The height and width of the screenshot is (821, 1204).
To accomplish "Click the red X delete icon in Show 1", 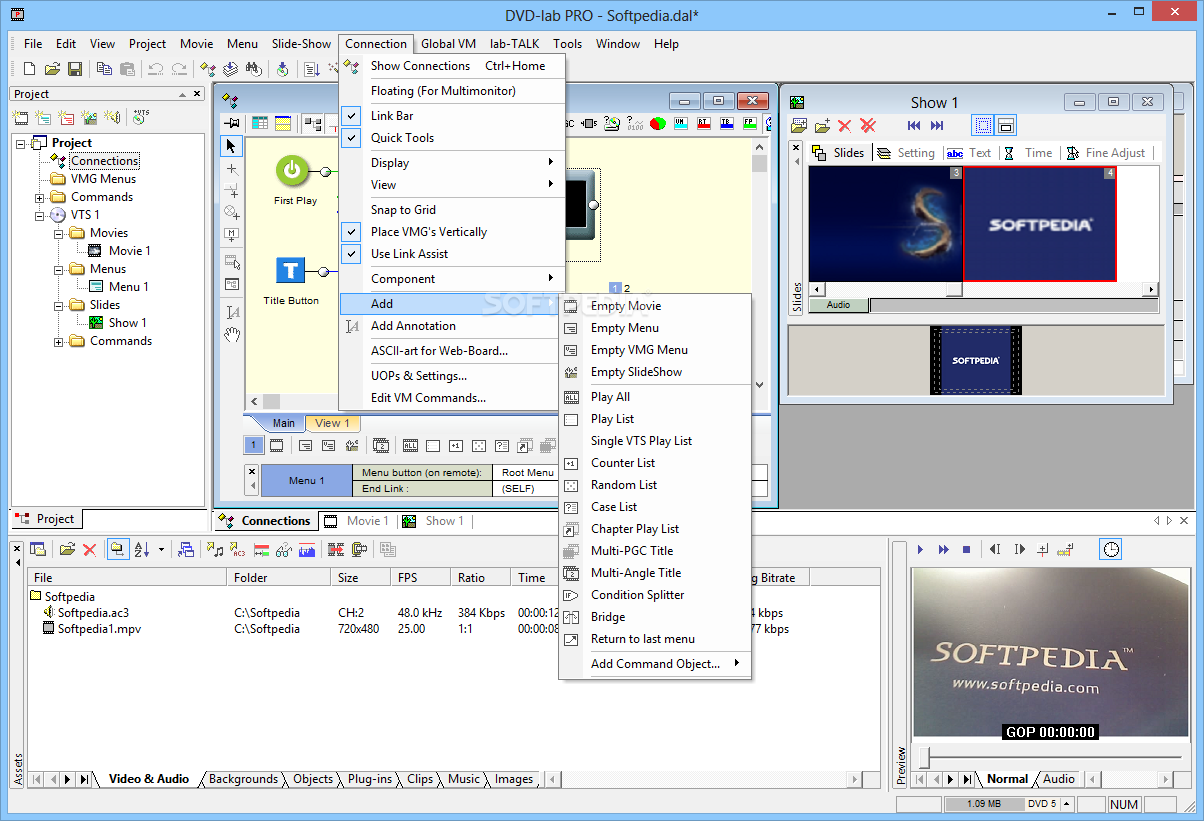I will click(845, 126).
